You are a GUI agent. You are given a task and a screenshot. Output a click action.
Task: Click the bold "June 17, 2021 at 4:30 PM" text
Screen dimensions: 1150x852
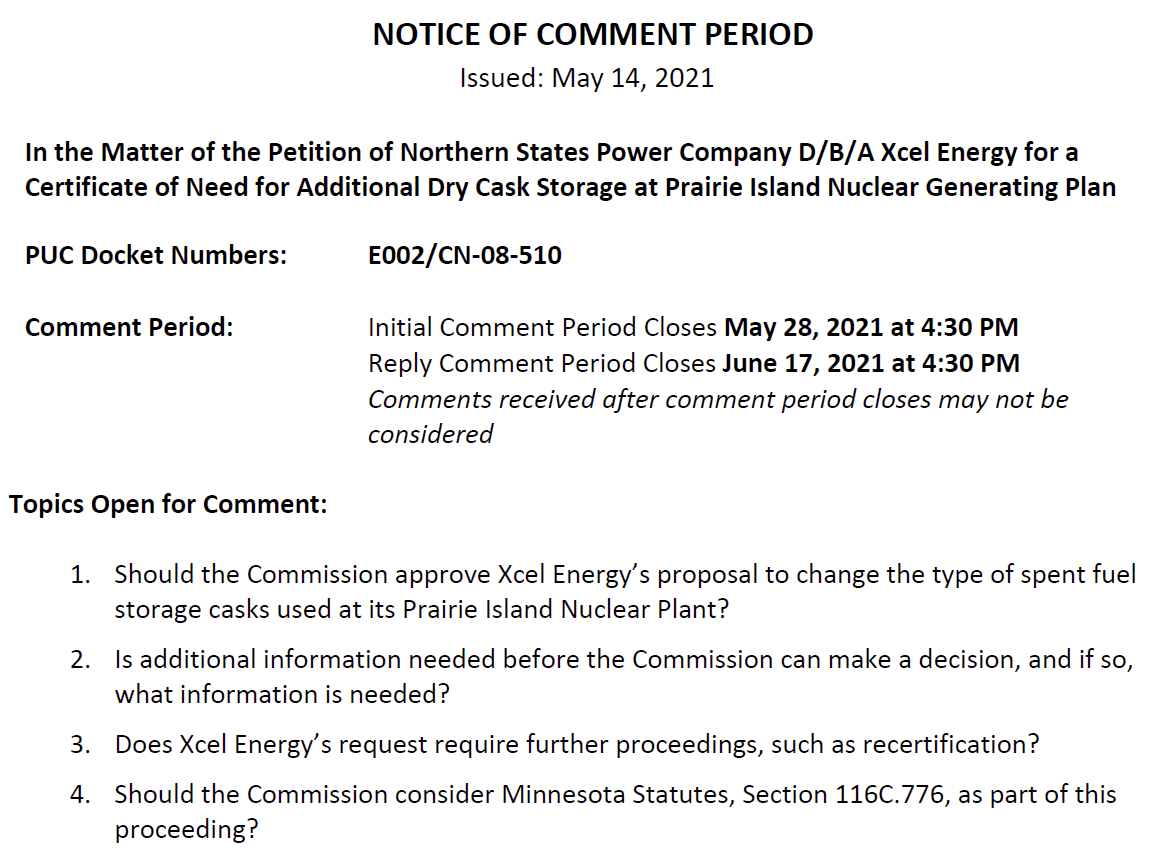[870, 363]
